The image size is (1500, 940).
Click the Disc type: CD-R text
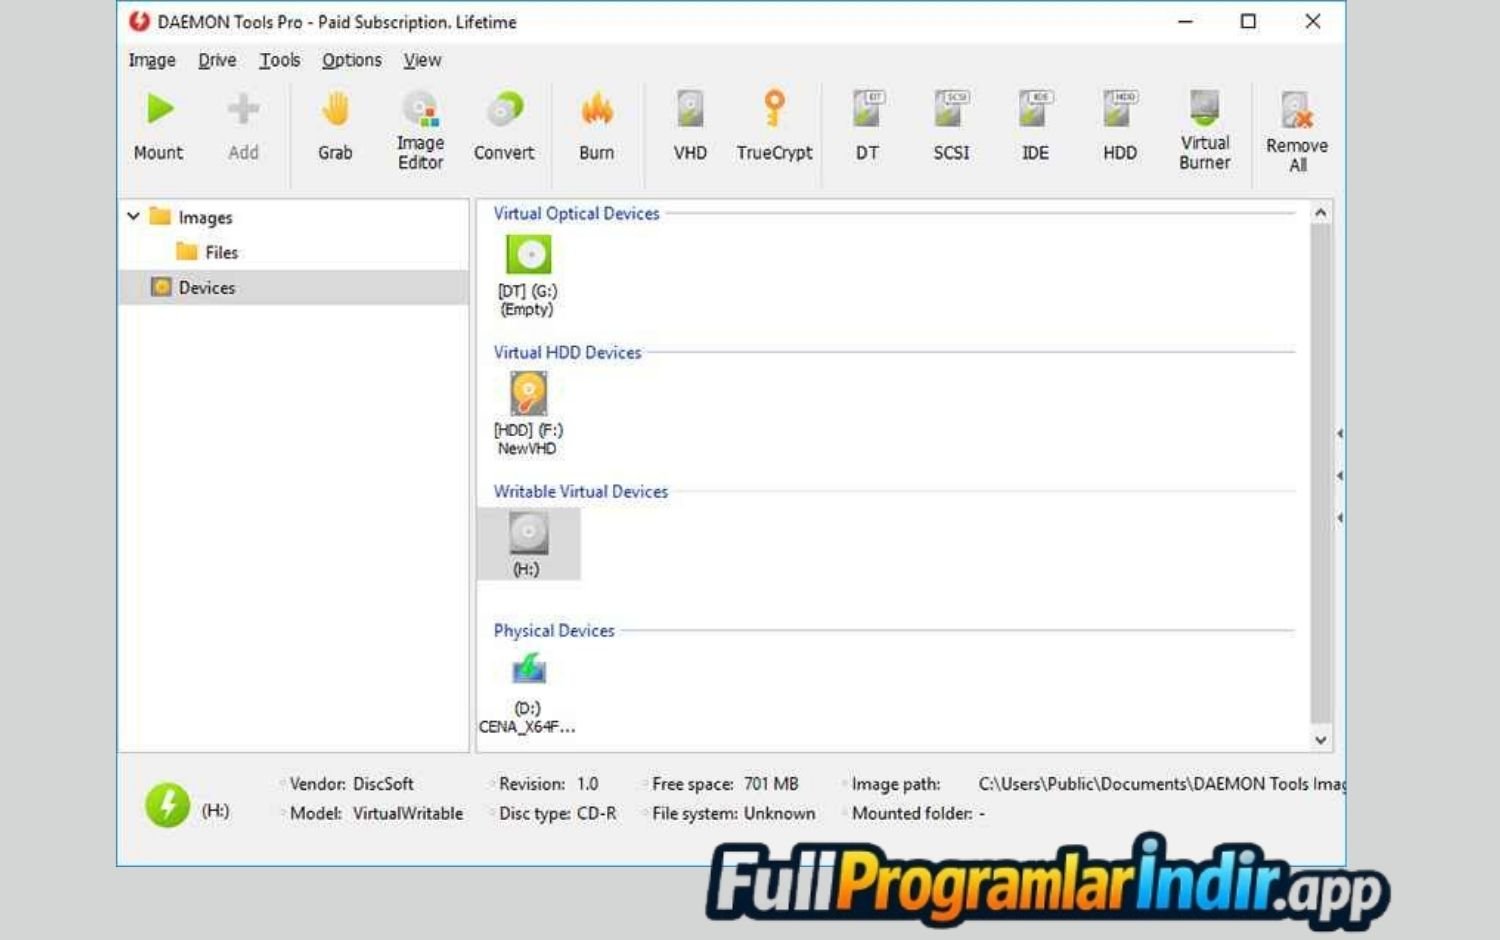coord(557,813)
